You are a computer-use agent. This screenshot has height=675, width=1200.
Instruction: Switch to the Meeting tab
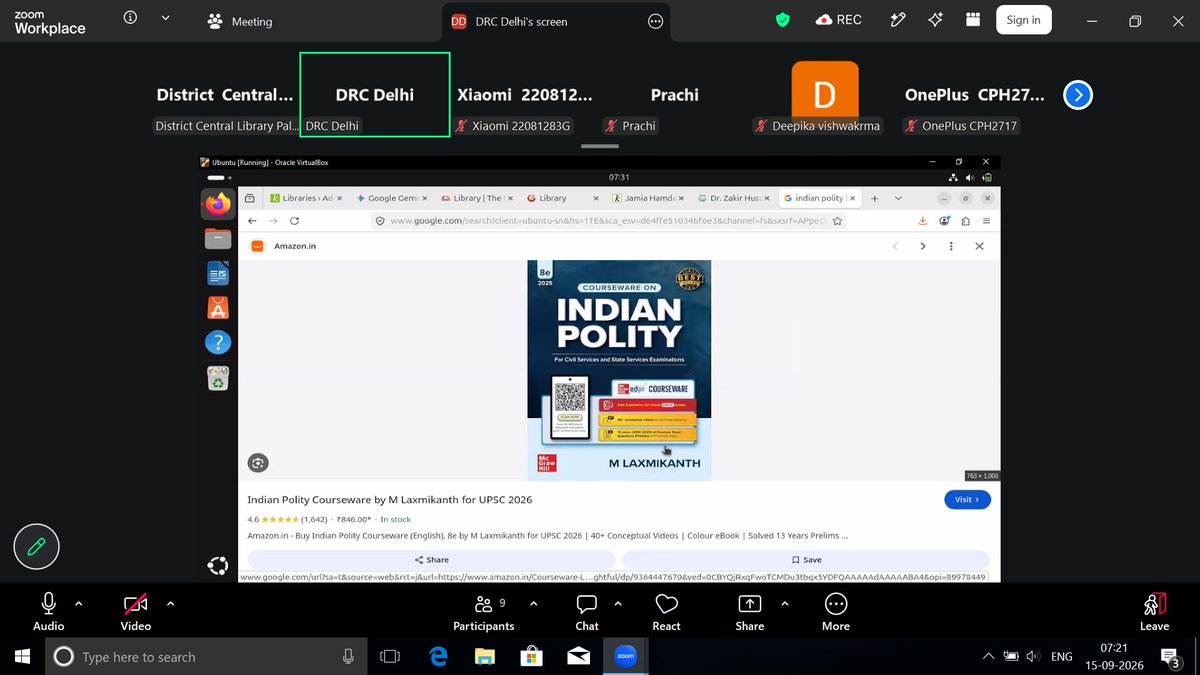coord(239,21)
